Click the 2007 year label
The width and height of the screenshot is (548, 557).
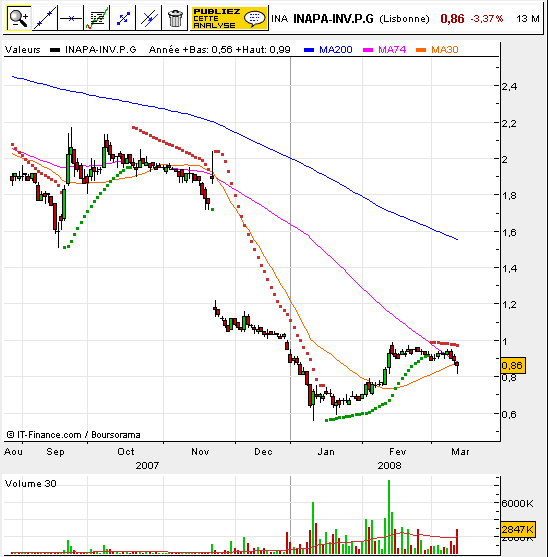pos(147,466)
